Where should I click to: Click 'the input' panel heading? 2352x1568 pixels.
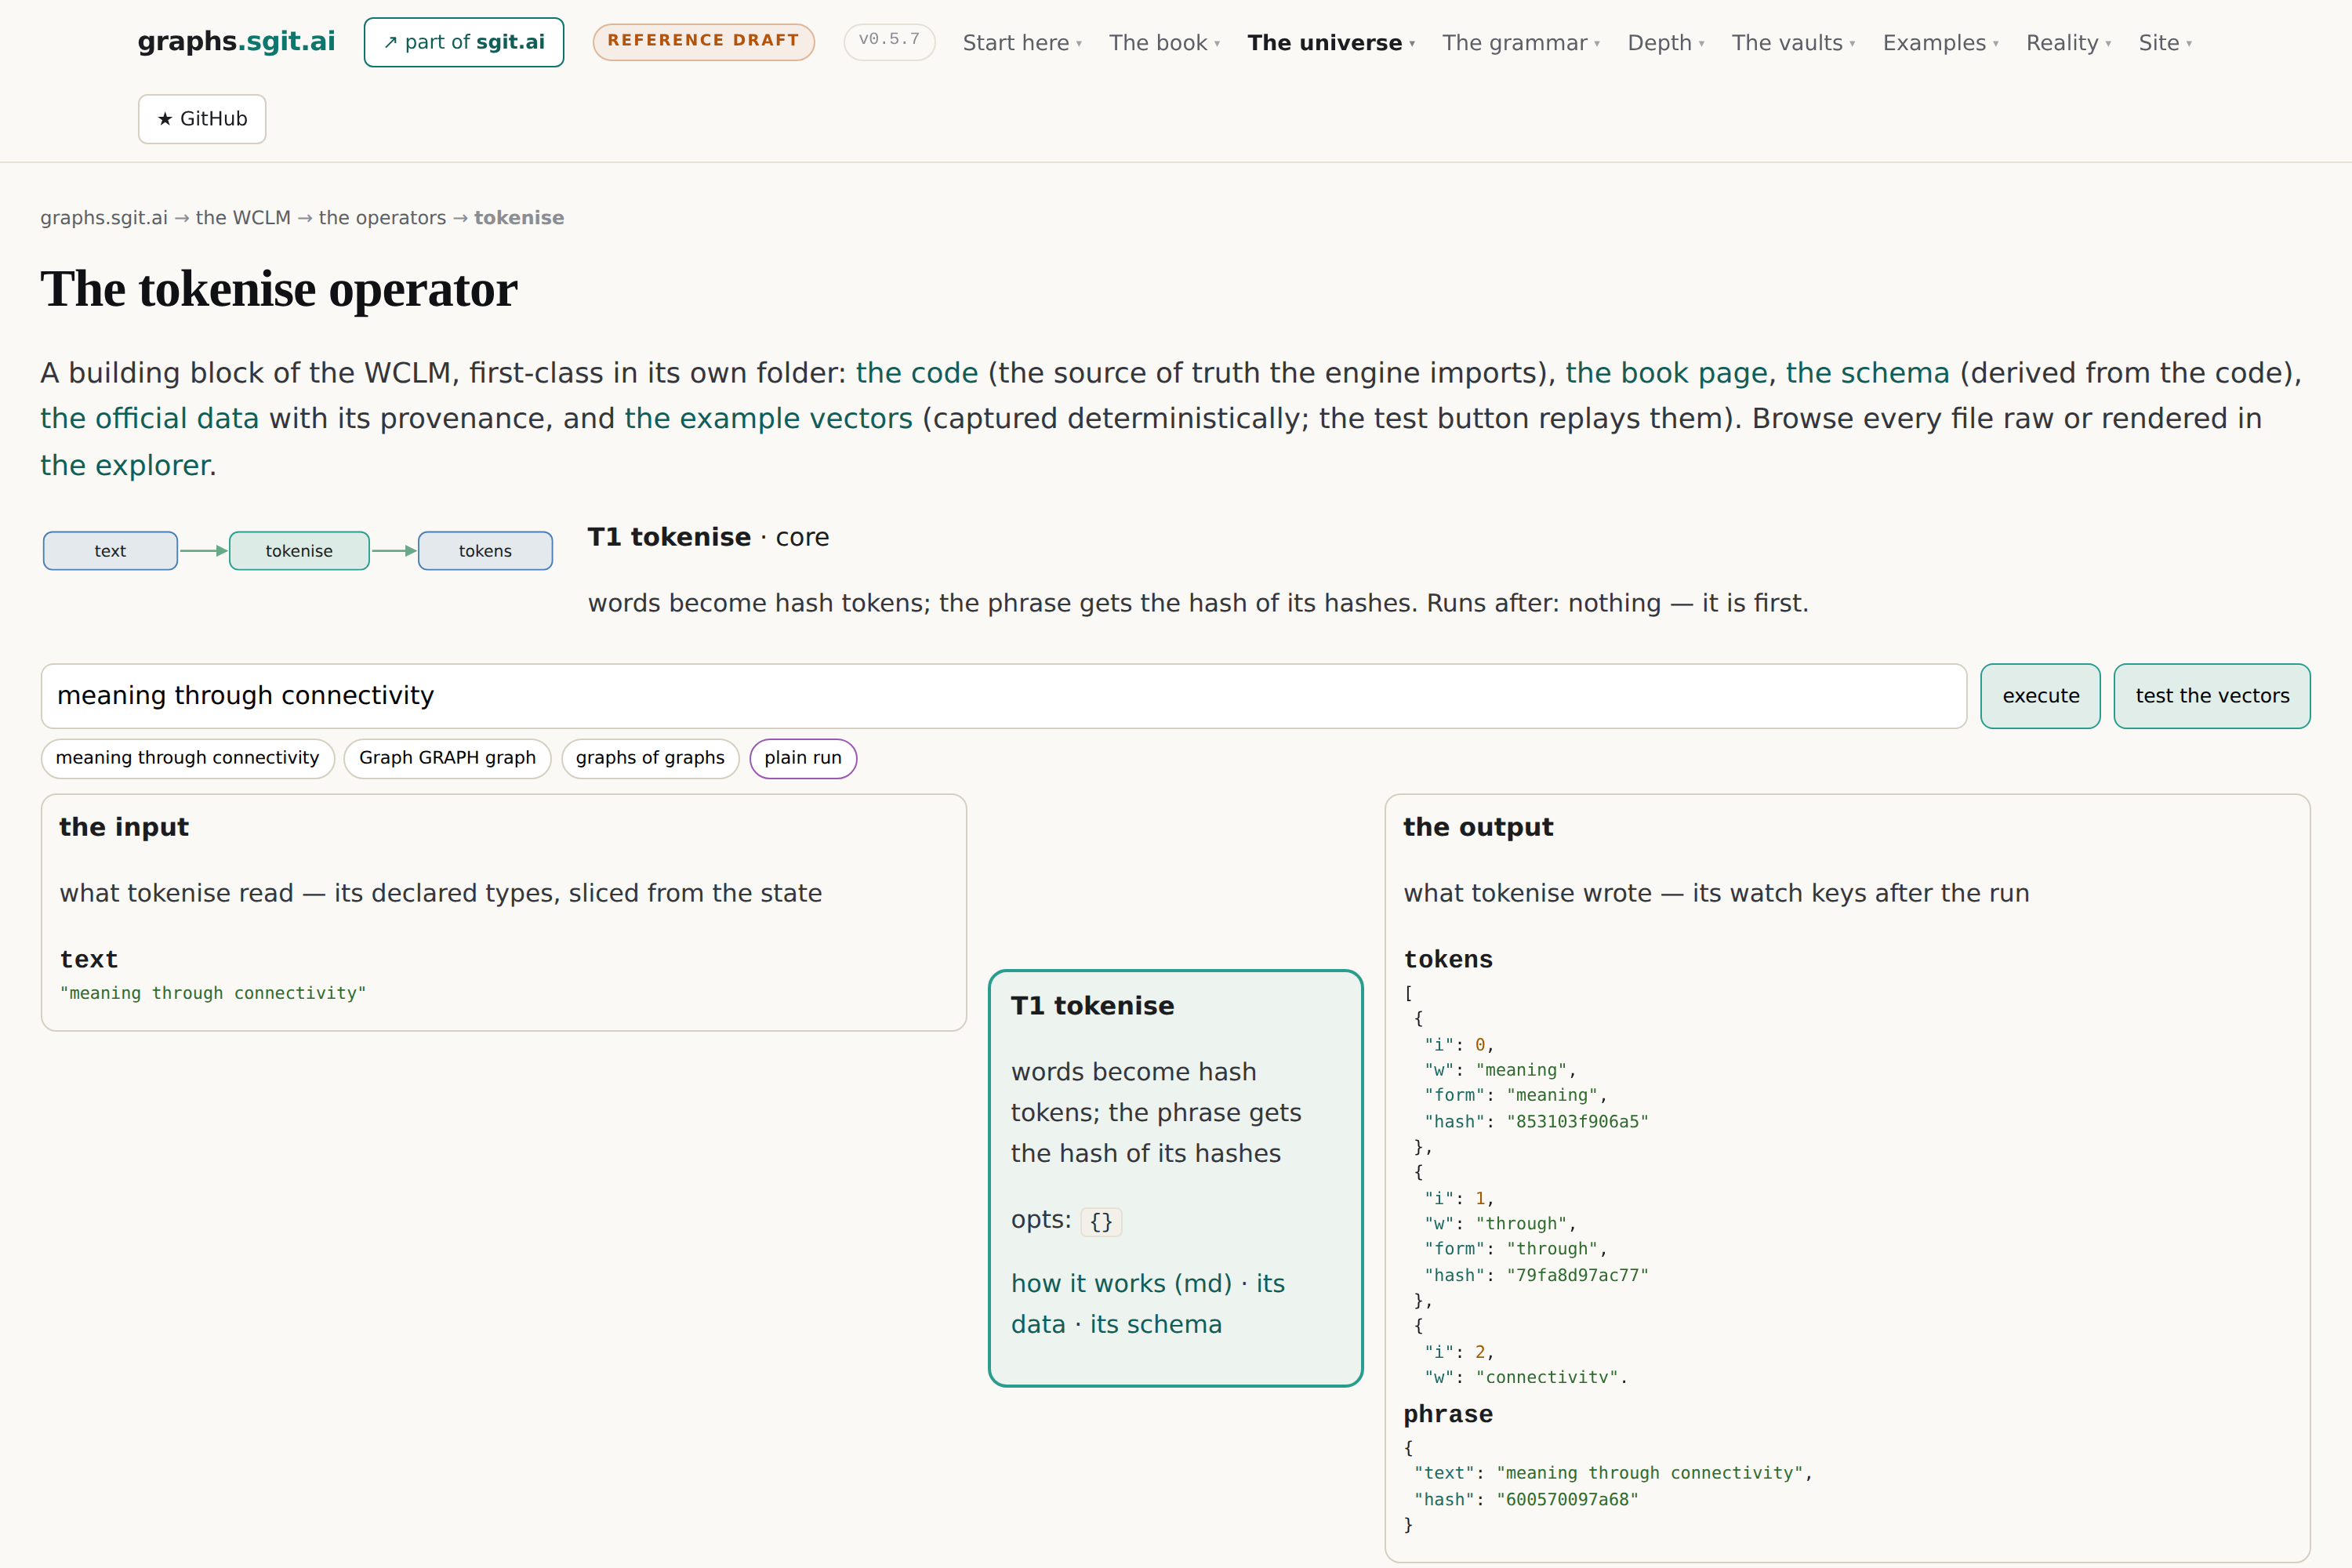click(x=124, y=828)
